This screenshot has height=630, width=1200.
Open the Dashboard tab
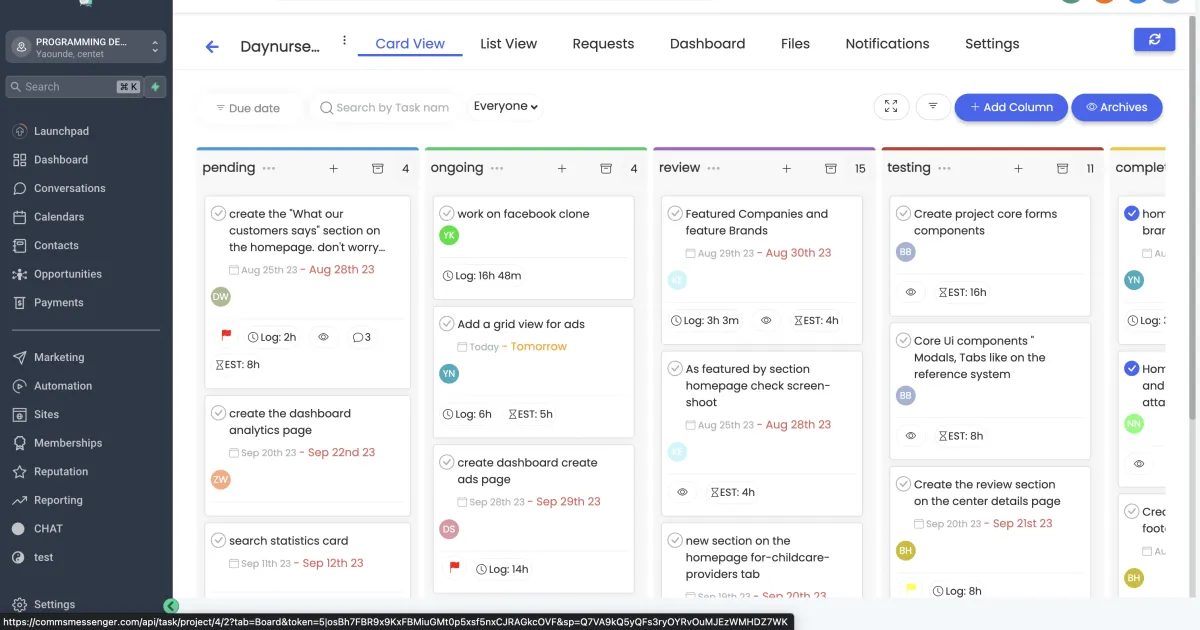click(707, 44)
